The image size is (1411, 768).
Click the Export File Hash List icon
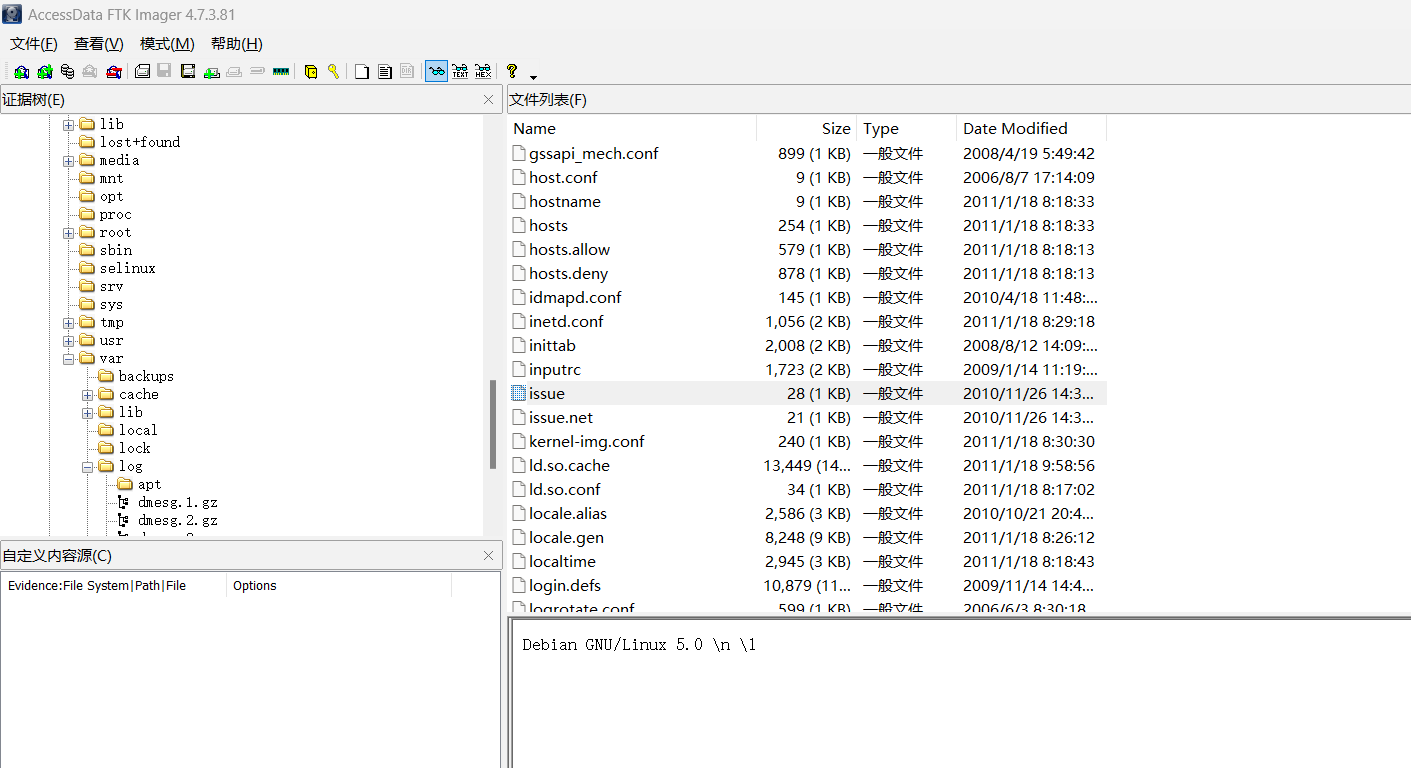click(385, 72)
